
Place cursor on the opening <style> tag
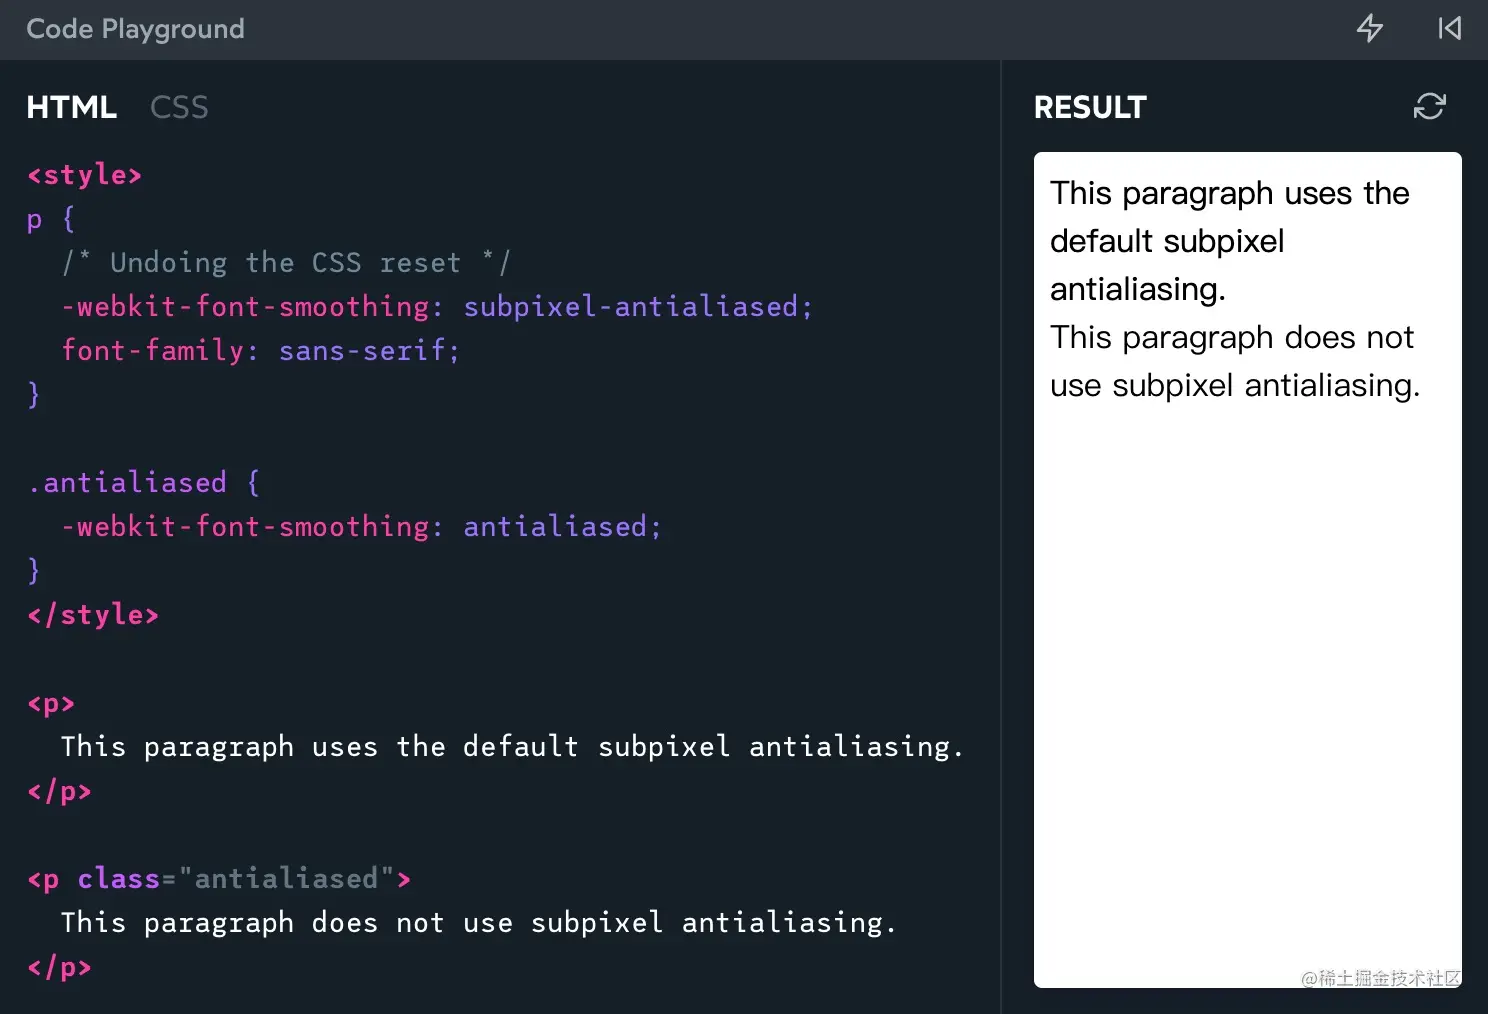click(x=84, y=175)
